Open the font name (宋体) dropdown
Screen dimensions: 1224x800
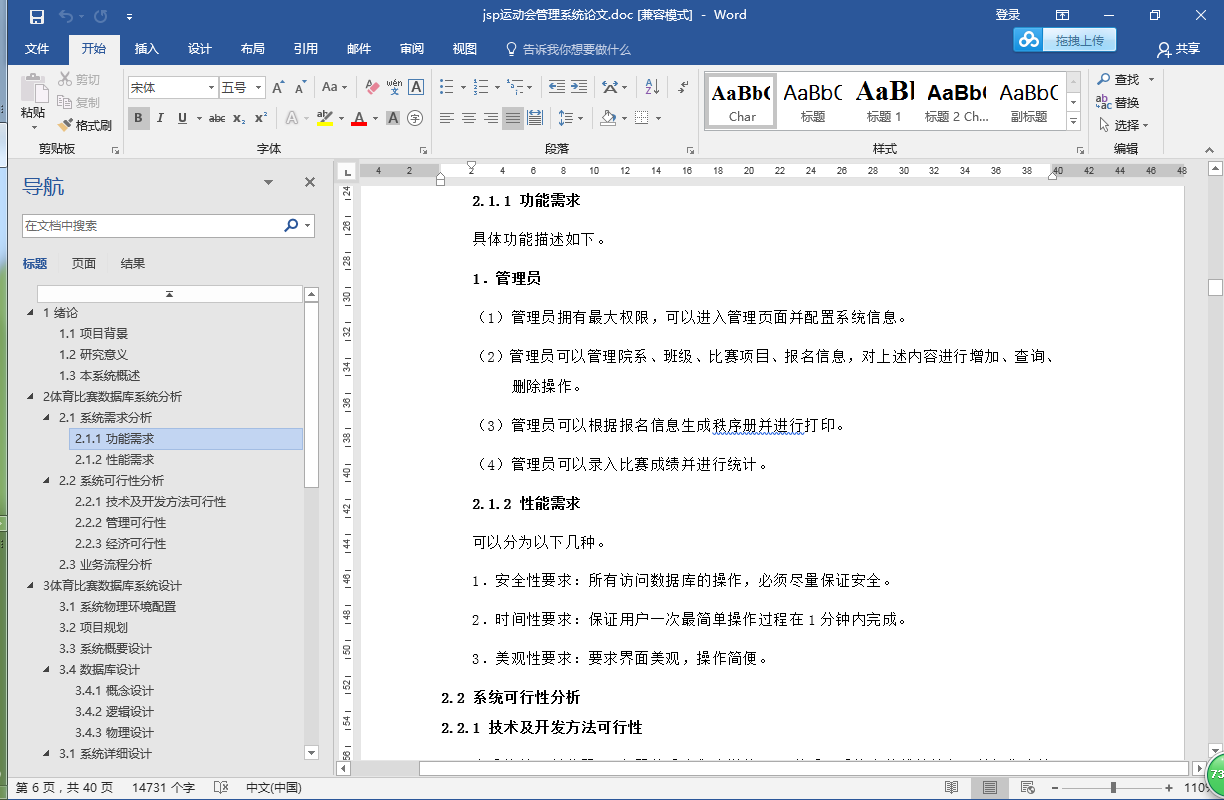pyautogui.click(x=211, y=88)
